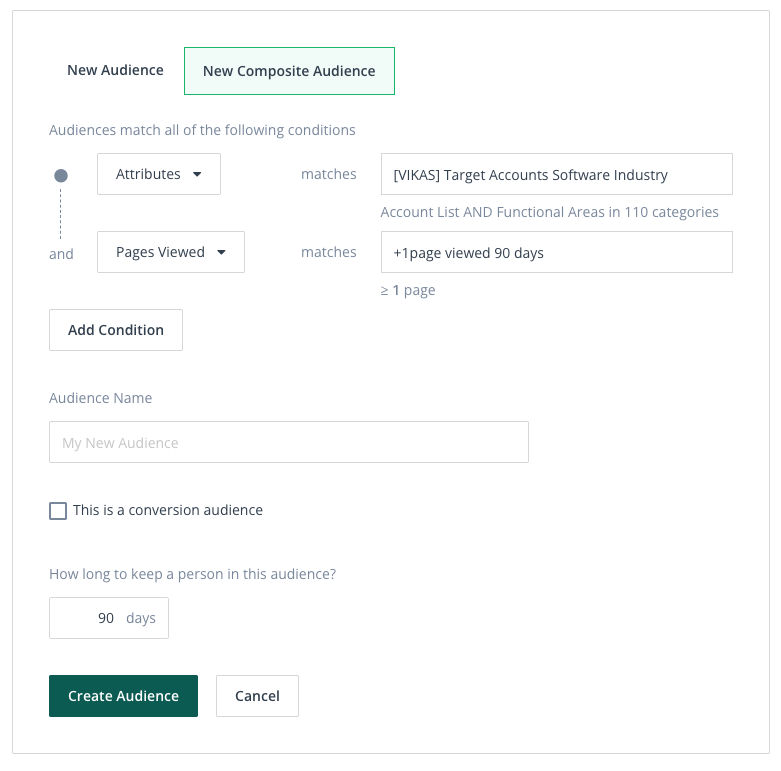Click the 90 days duration field
The height and width of the screenshot is (771, 781).
(109, 618)
